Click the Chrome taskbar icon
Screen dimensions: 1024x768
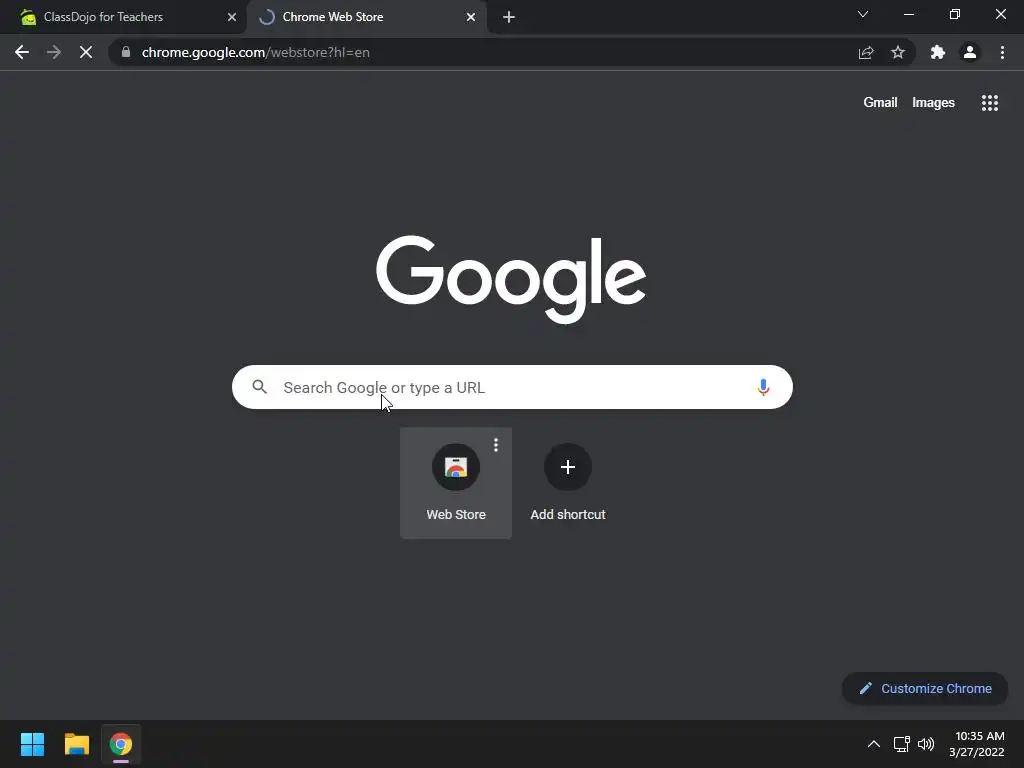[121, 744]
